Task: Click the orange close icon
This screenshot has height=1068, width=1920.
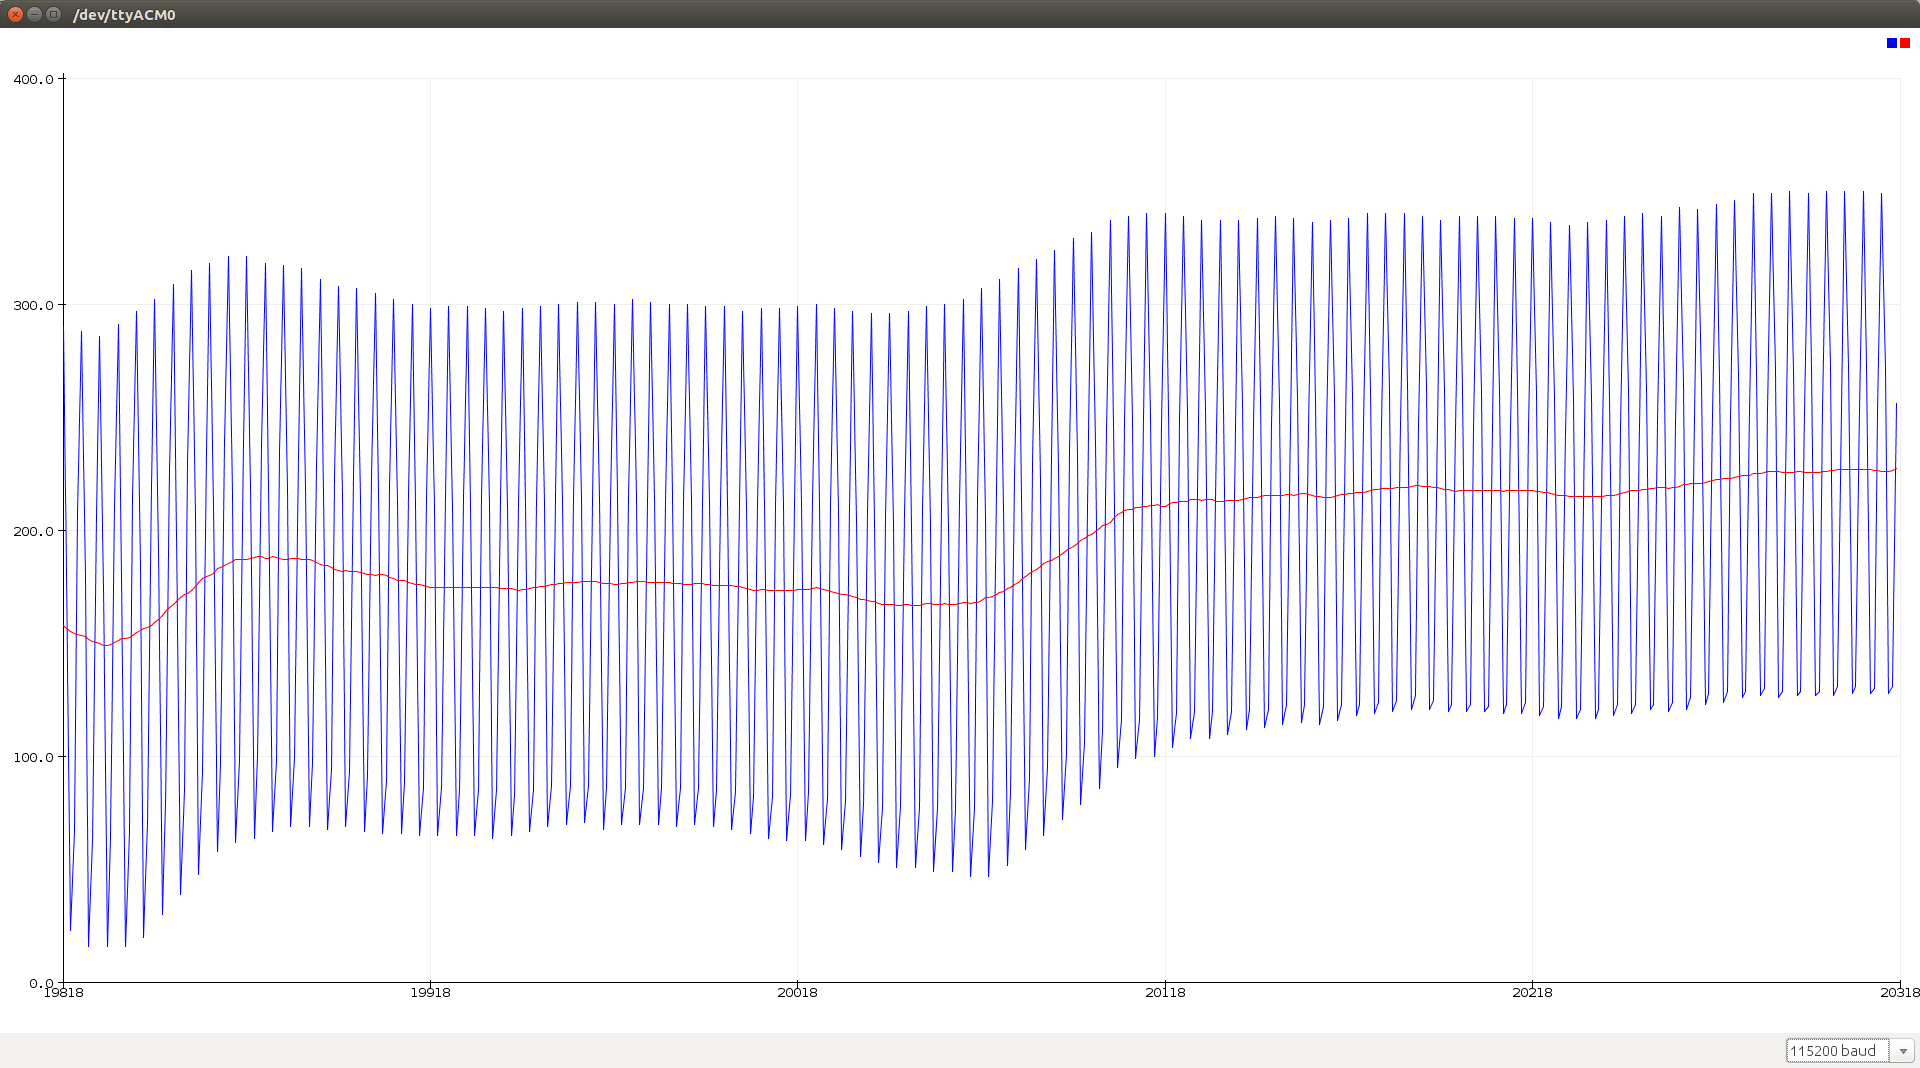Action: coord(16,15)
